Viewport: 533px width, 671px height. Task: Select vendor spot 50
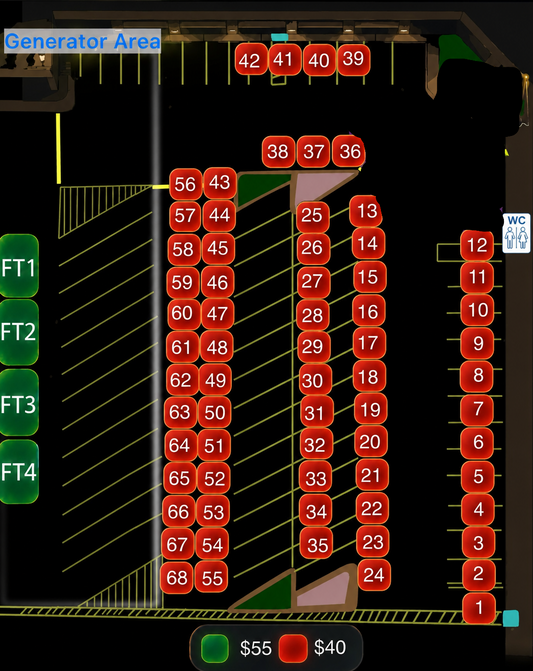tap(214, 412)
